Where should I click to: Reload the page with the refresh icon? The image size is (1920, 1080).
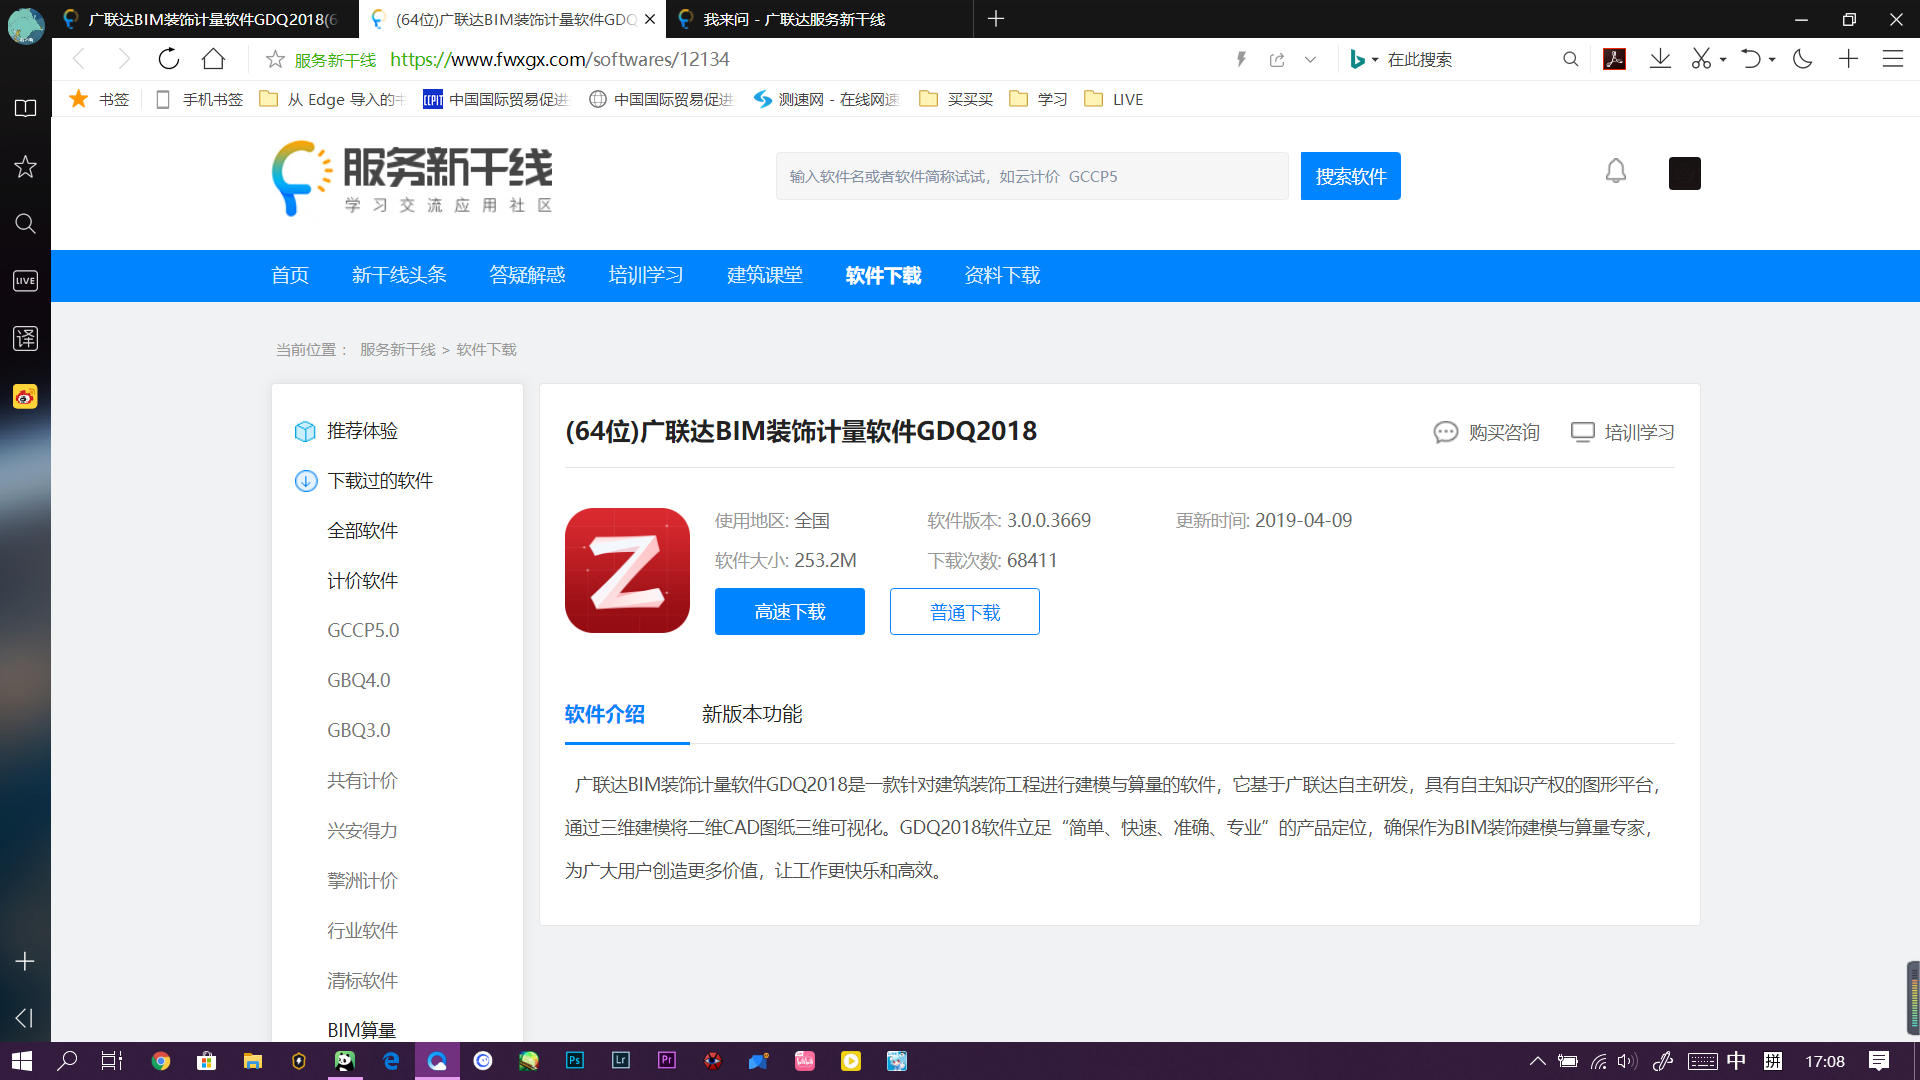[169, 59]
